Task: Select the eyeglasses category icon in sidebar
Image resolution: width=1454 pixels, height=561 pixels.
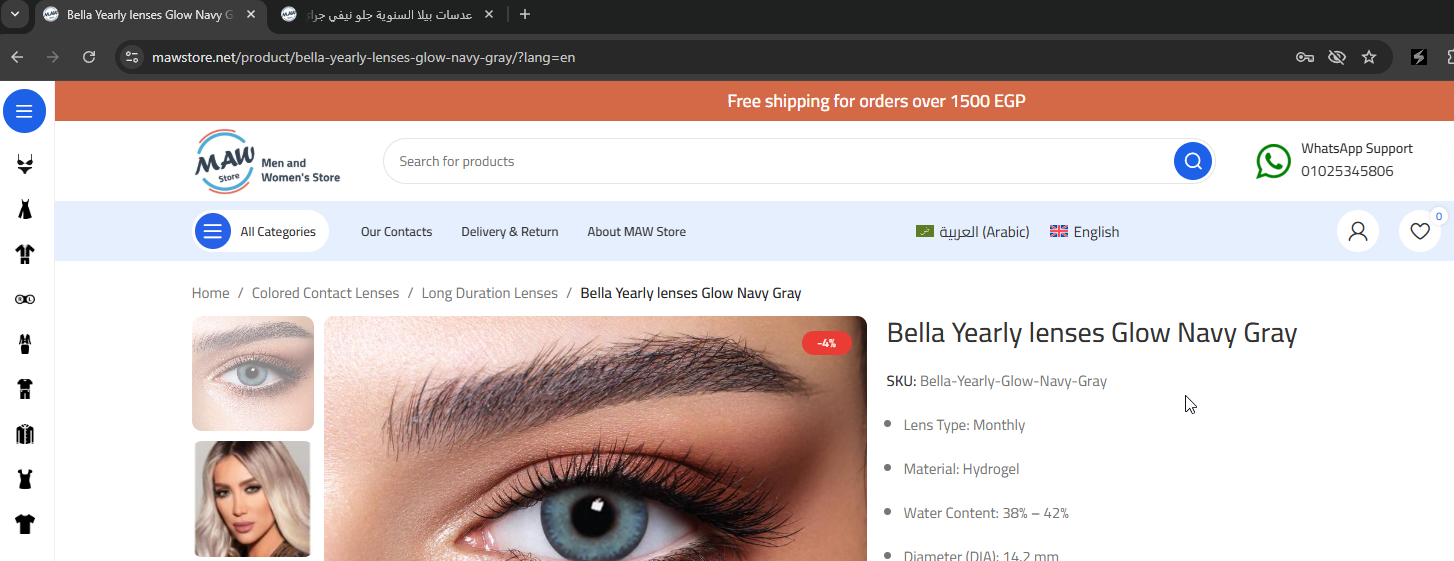Action: 25,299
